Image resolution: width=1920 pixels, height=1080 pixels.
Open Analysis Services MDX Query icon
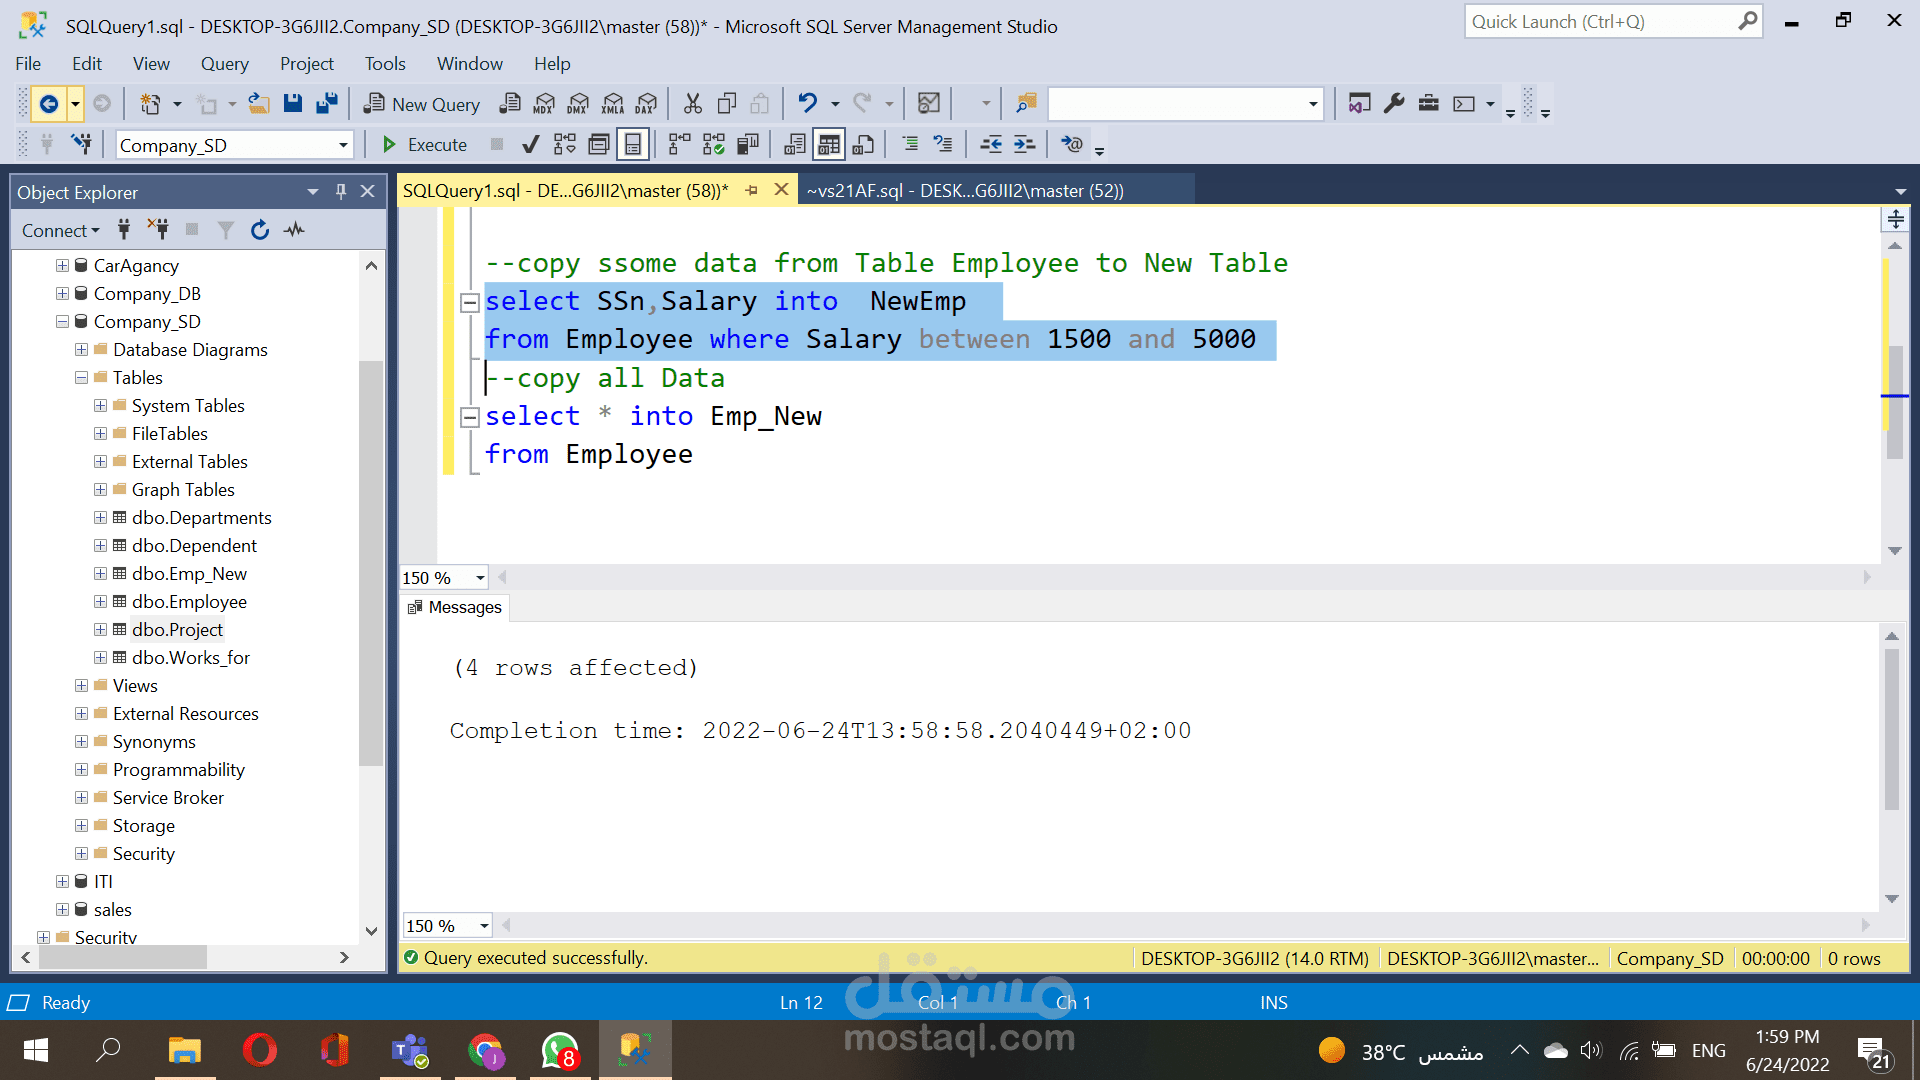click(x=544, y=104)
